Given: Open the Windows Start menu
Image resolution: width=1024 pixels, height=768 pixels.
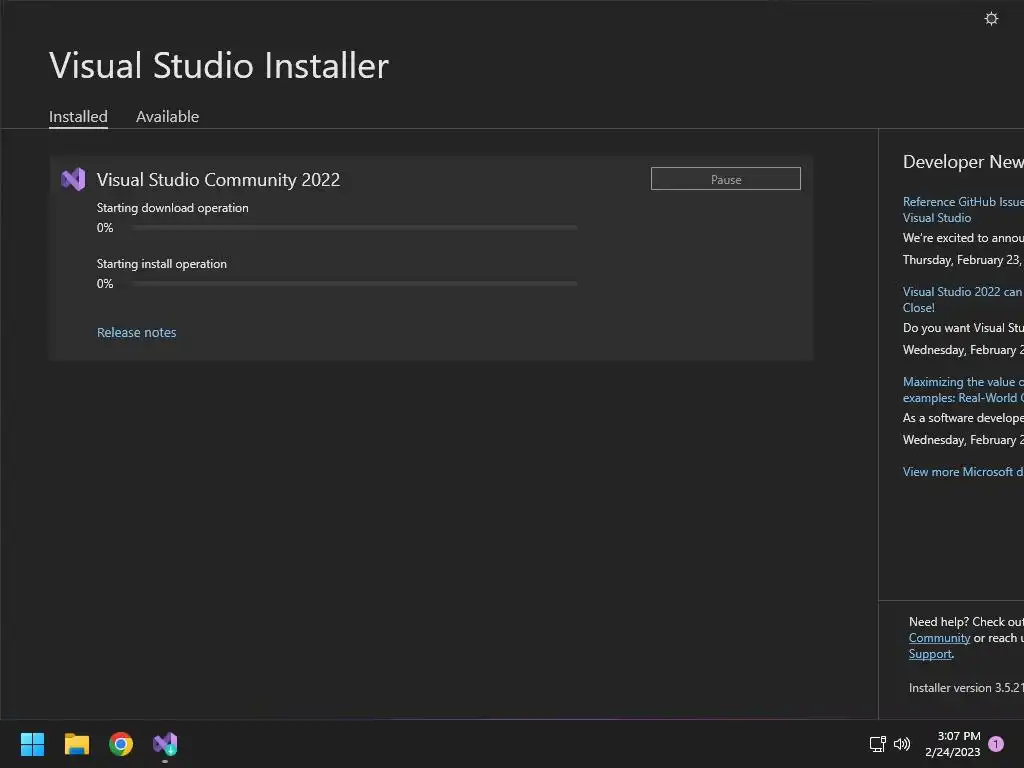Looking at the screenshot, I should click(x=32, y=744).
